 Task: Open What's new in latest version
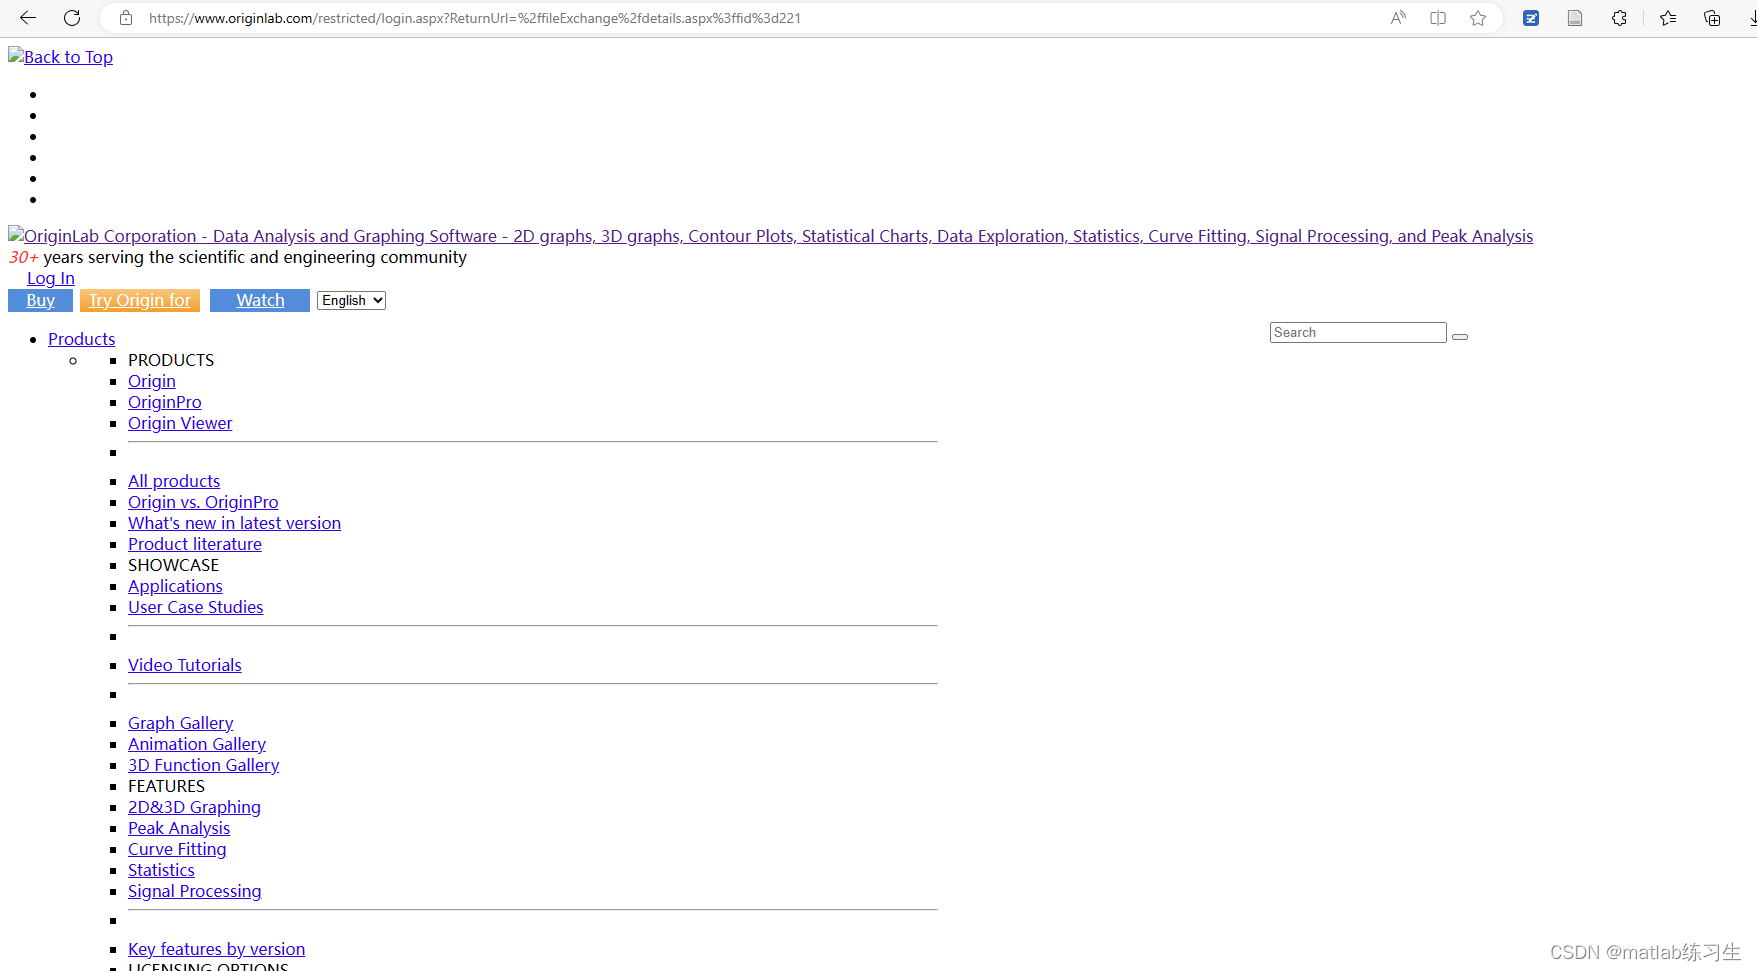[x=234, y=523]
